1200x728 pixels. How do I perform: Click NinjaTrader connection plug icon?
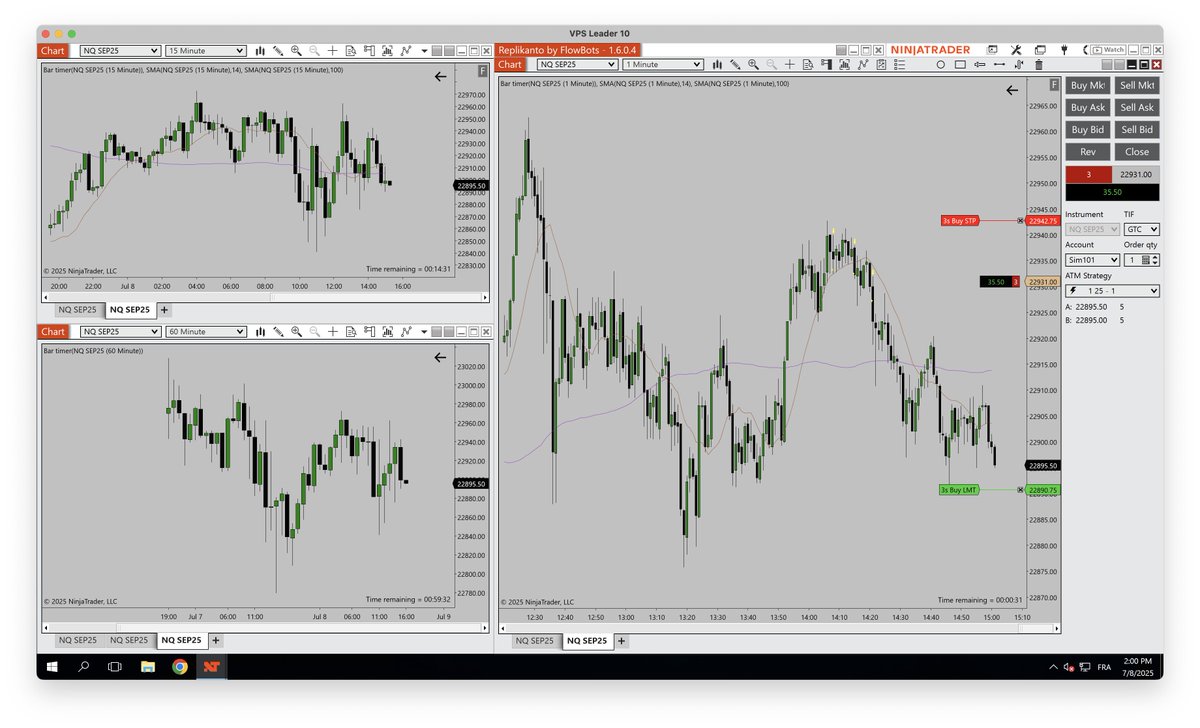[x=1064, y=50]
